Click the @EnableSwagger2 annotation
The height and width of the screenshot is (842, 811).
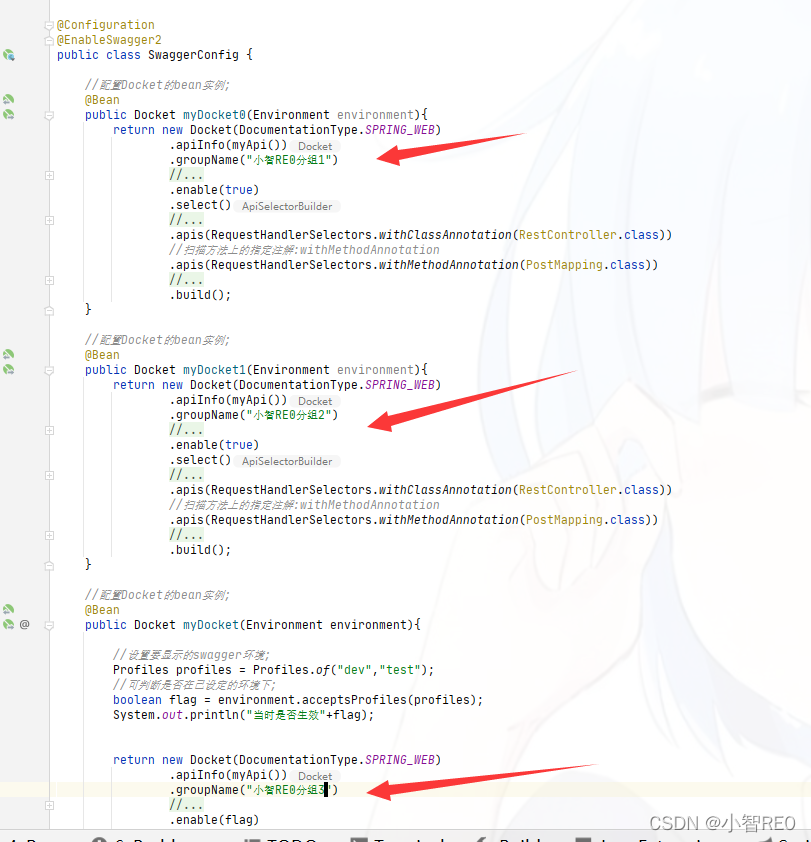point(109,40)
